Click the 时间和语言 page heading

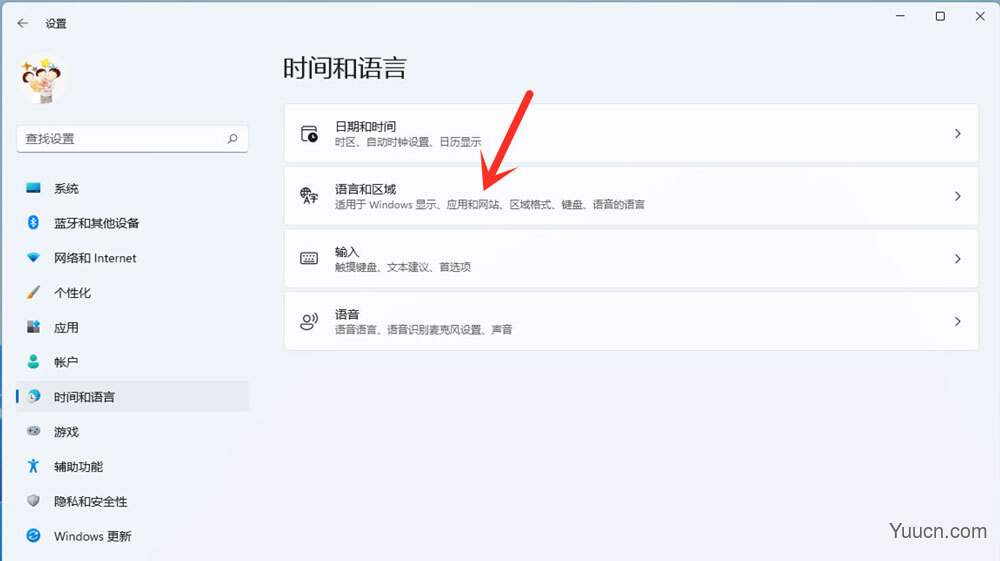click(x=344, y=68)
